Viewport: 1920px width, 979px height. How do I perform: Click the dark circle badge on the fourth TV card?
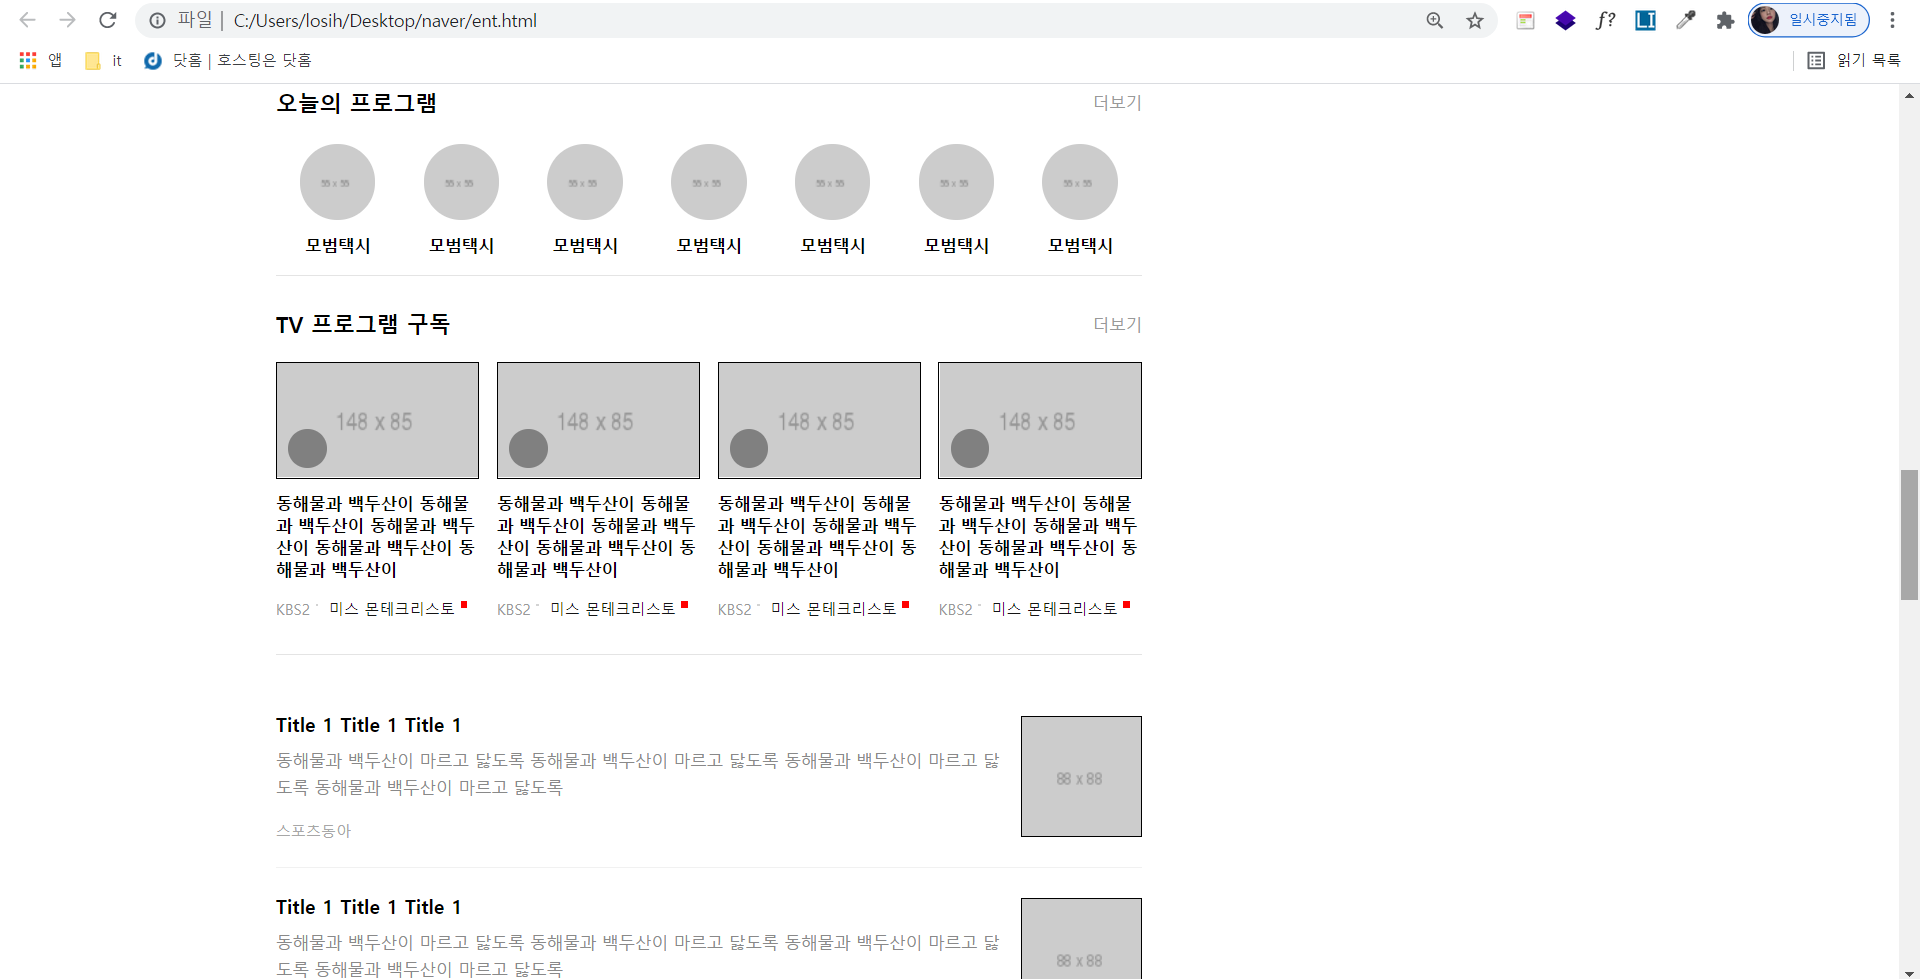970,448
